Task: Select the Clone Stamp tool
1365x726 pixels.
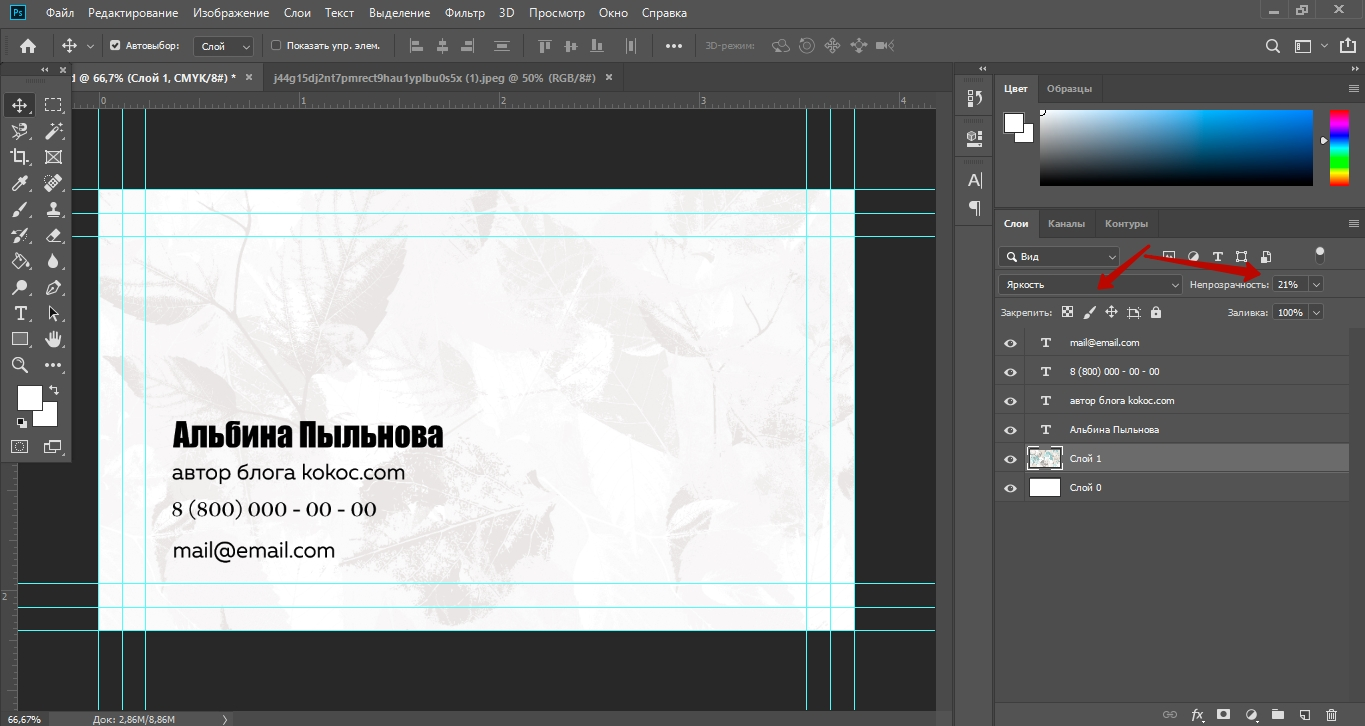Action: [x=53, y=209]
